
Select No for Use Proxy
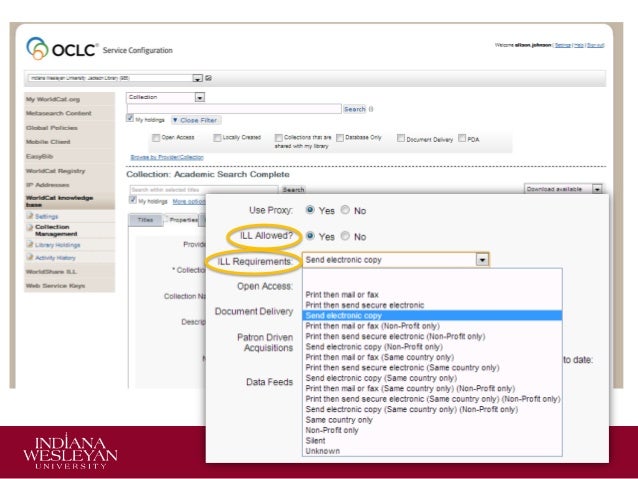coord(345,210)
